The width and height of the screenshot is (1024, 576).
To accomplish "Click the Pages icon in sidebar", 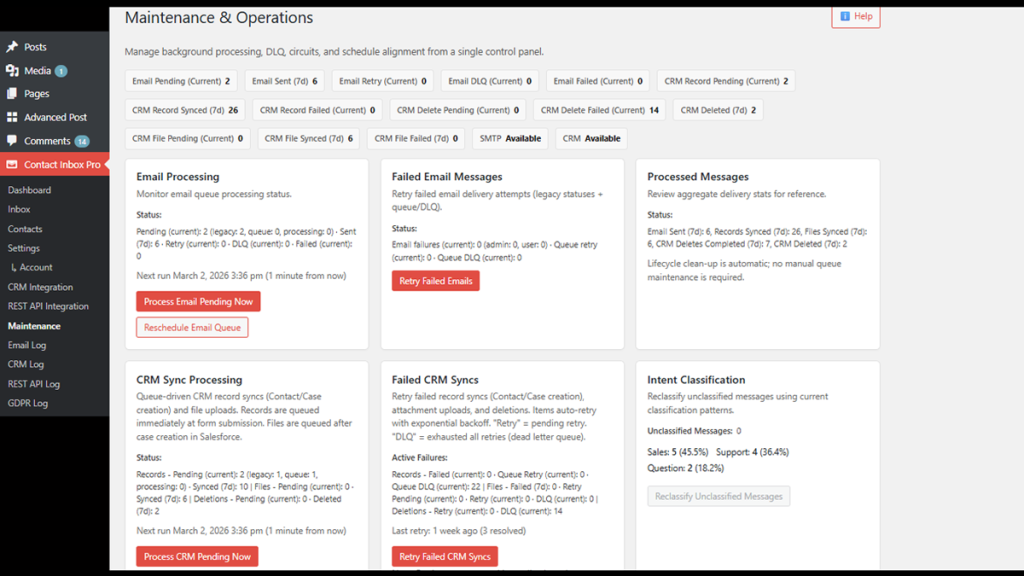I will click(12, 94).
